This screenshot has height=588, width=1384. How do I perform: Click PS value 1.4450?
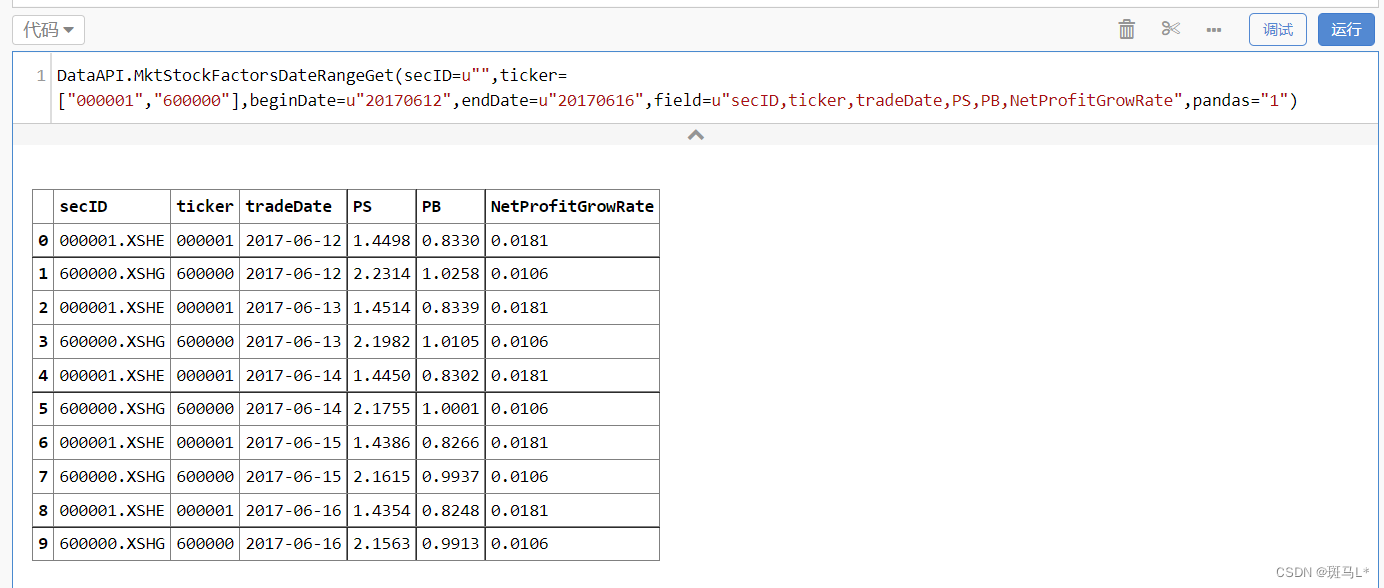pos(382,376)
